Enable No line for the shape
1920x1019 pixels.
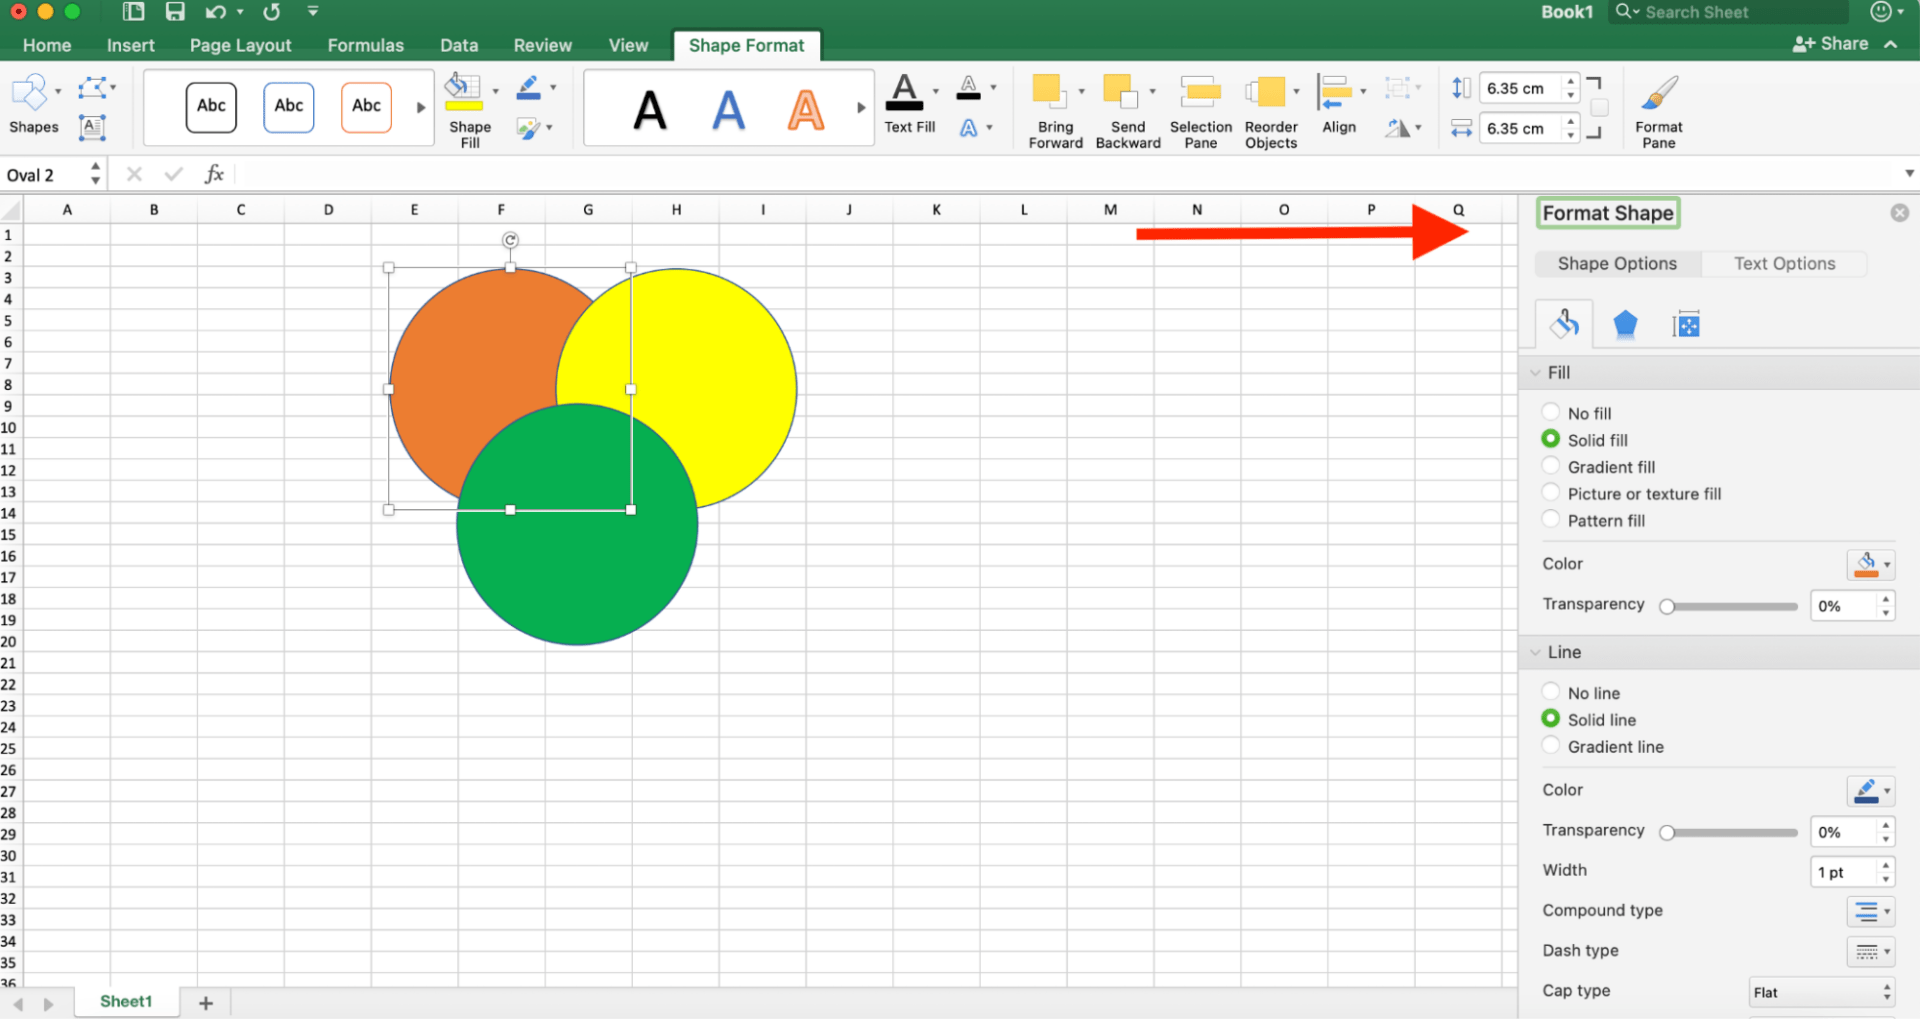1551,691
